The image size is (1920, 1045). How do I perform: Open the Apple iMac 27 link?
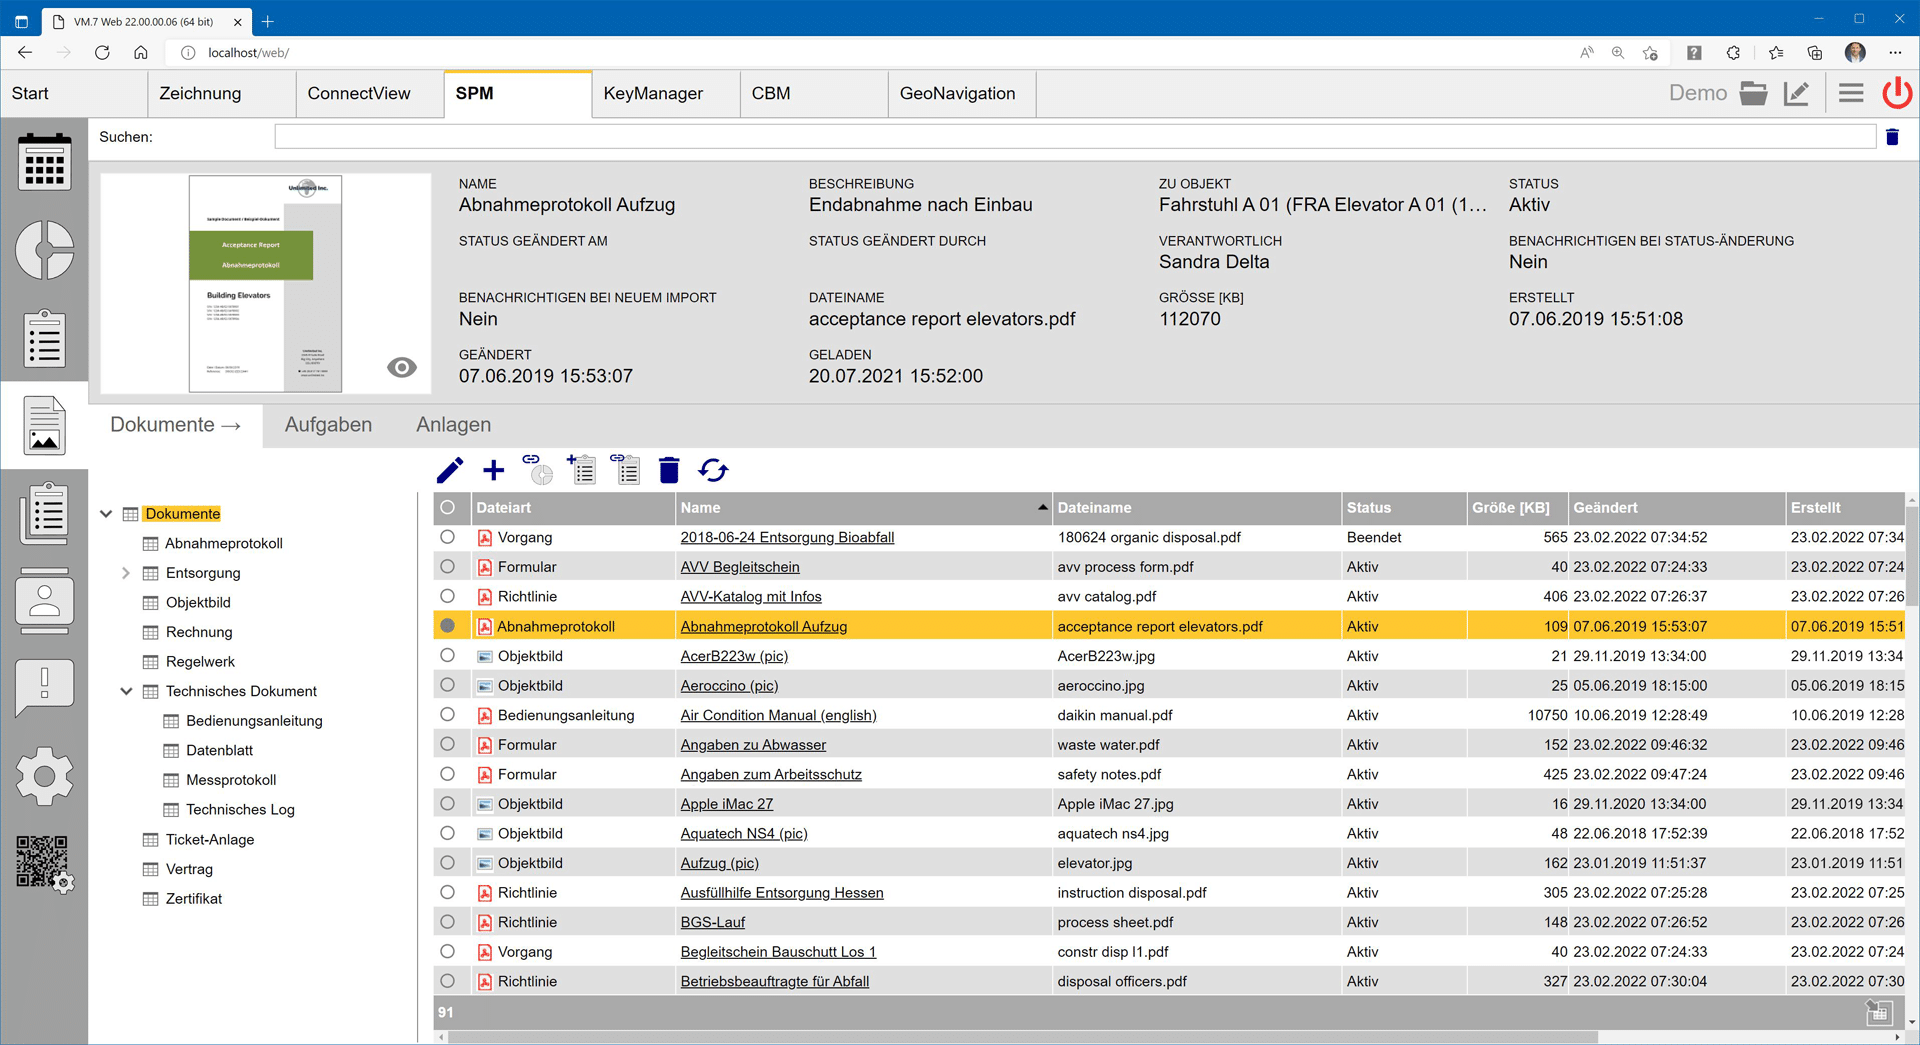click(726, 803)
